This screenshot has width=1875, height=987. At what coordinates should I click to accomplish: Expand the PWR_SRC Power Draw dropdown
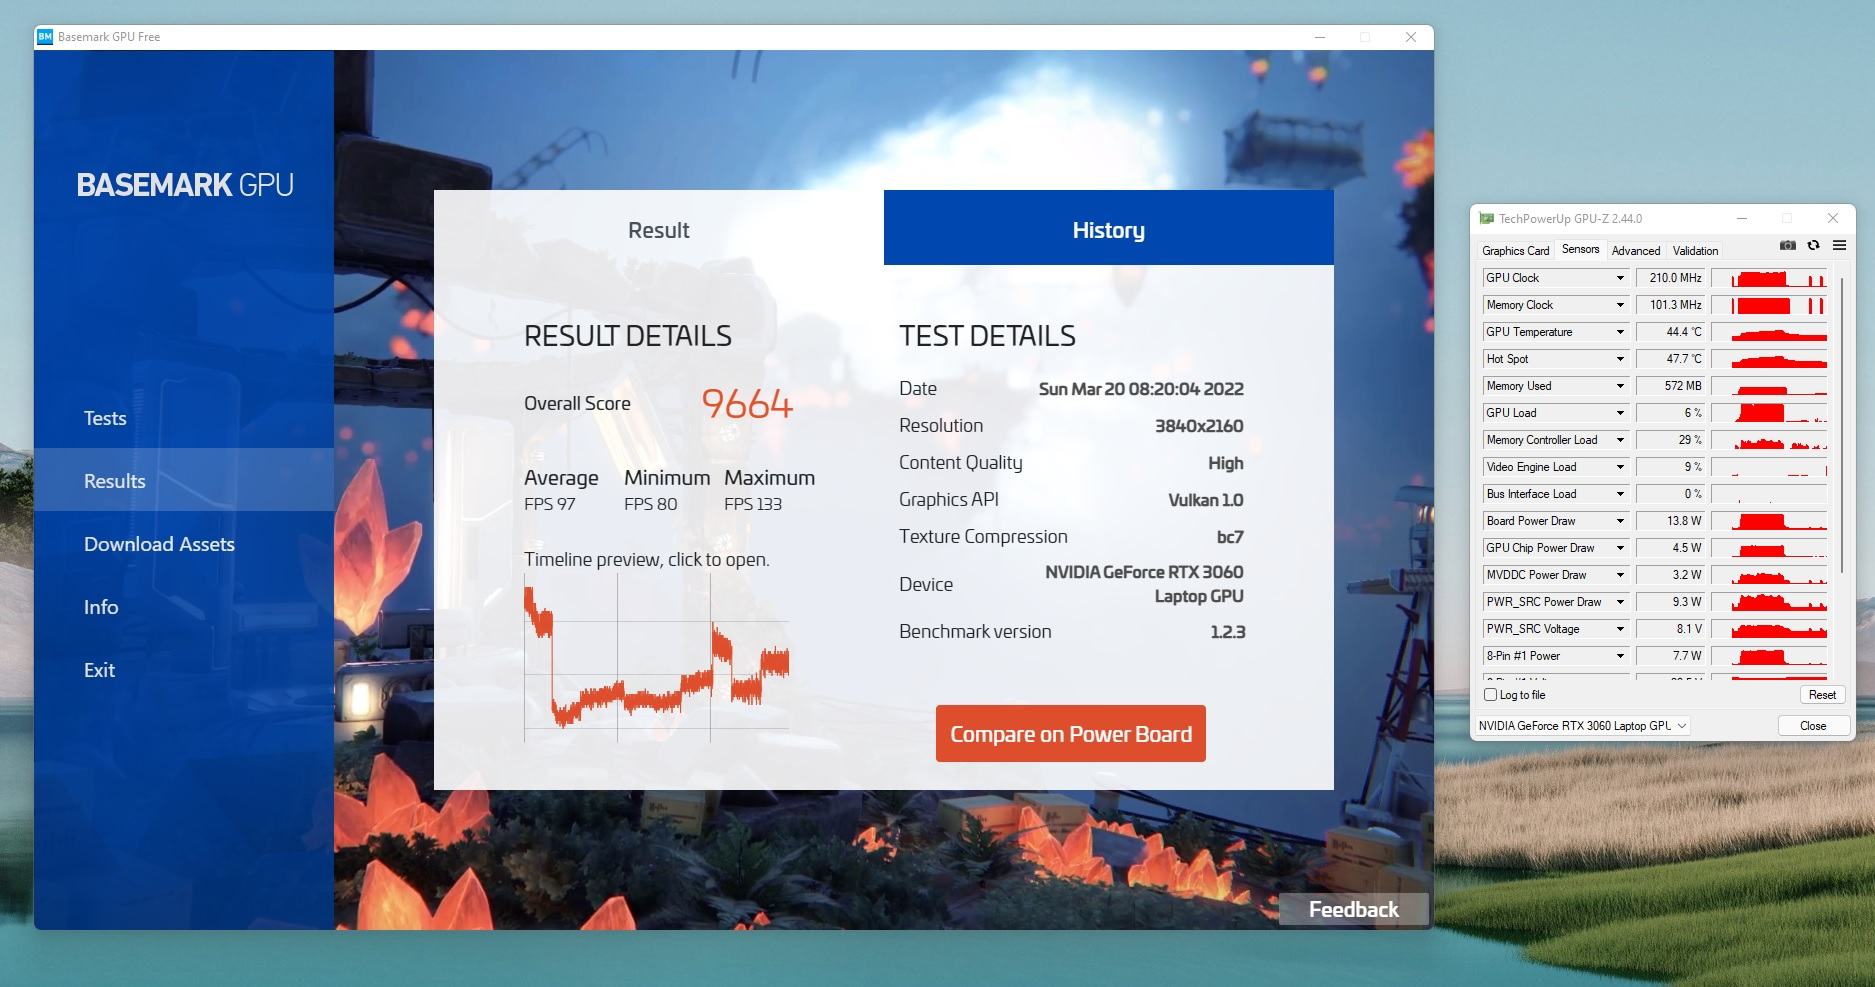1620,602
